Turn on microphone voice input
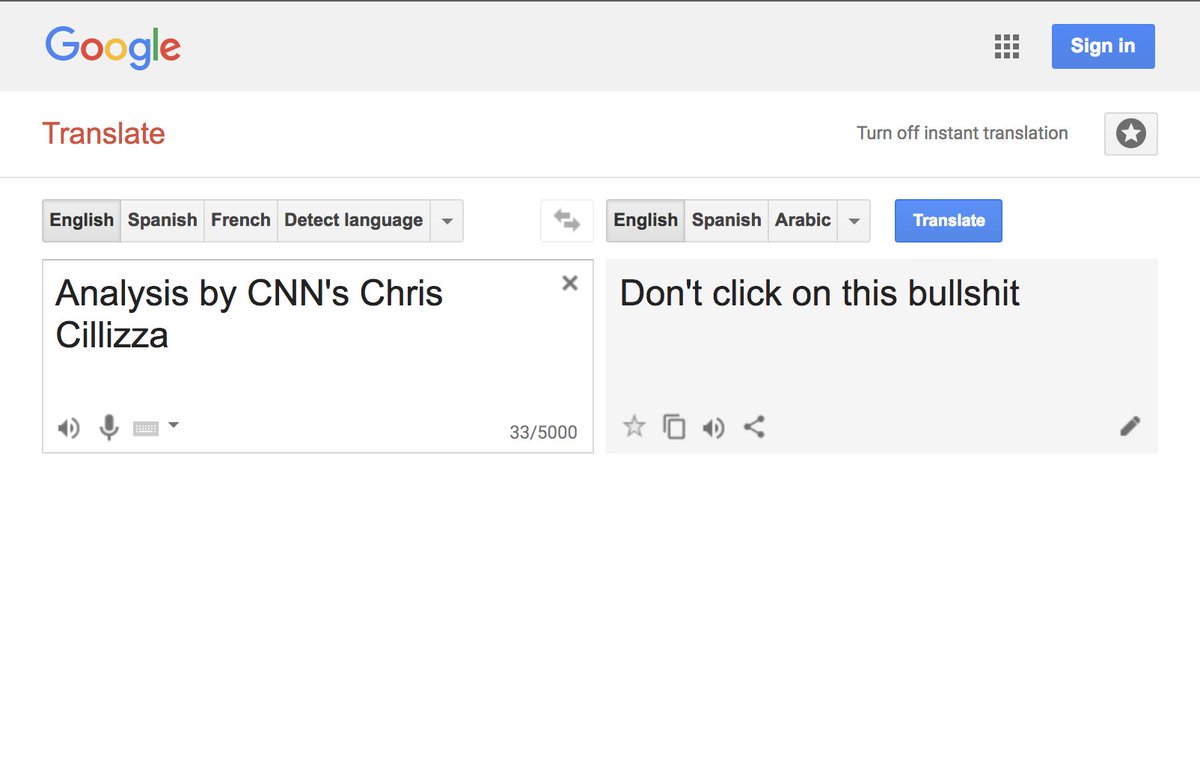This screenshot has width=1200, height=768. (x=109, y=428)
